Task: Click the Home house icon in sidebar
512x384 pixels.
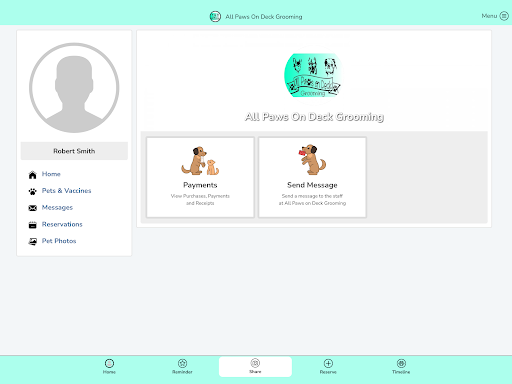Action: (32, 175)
